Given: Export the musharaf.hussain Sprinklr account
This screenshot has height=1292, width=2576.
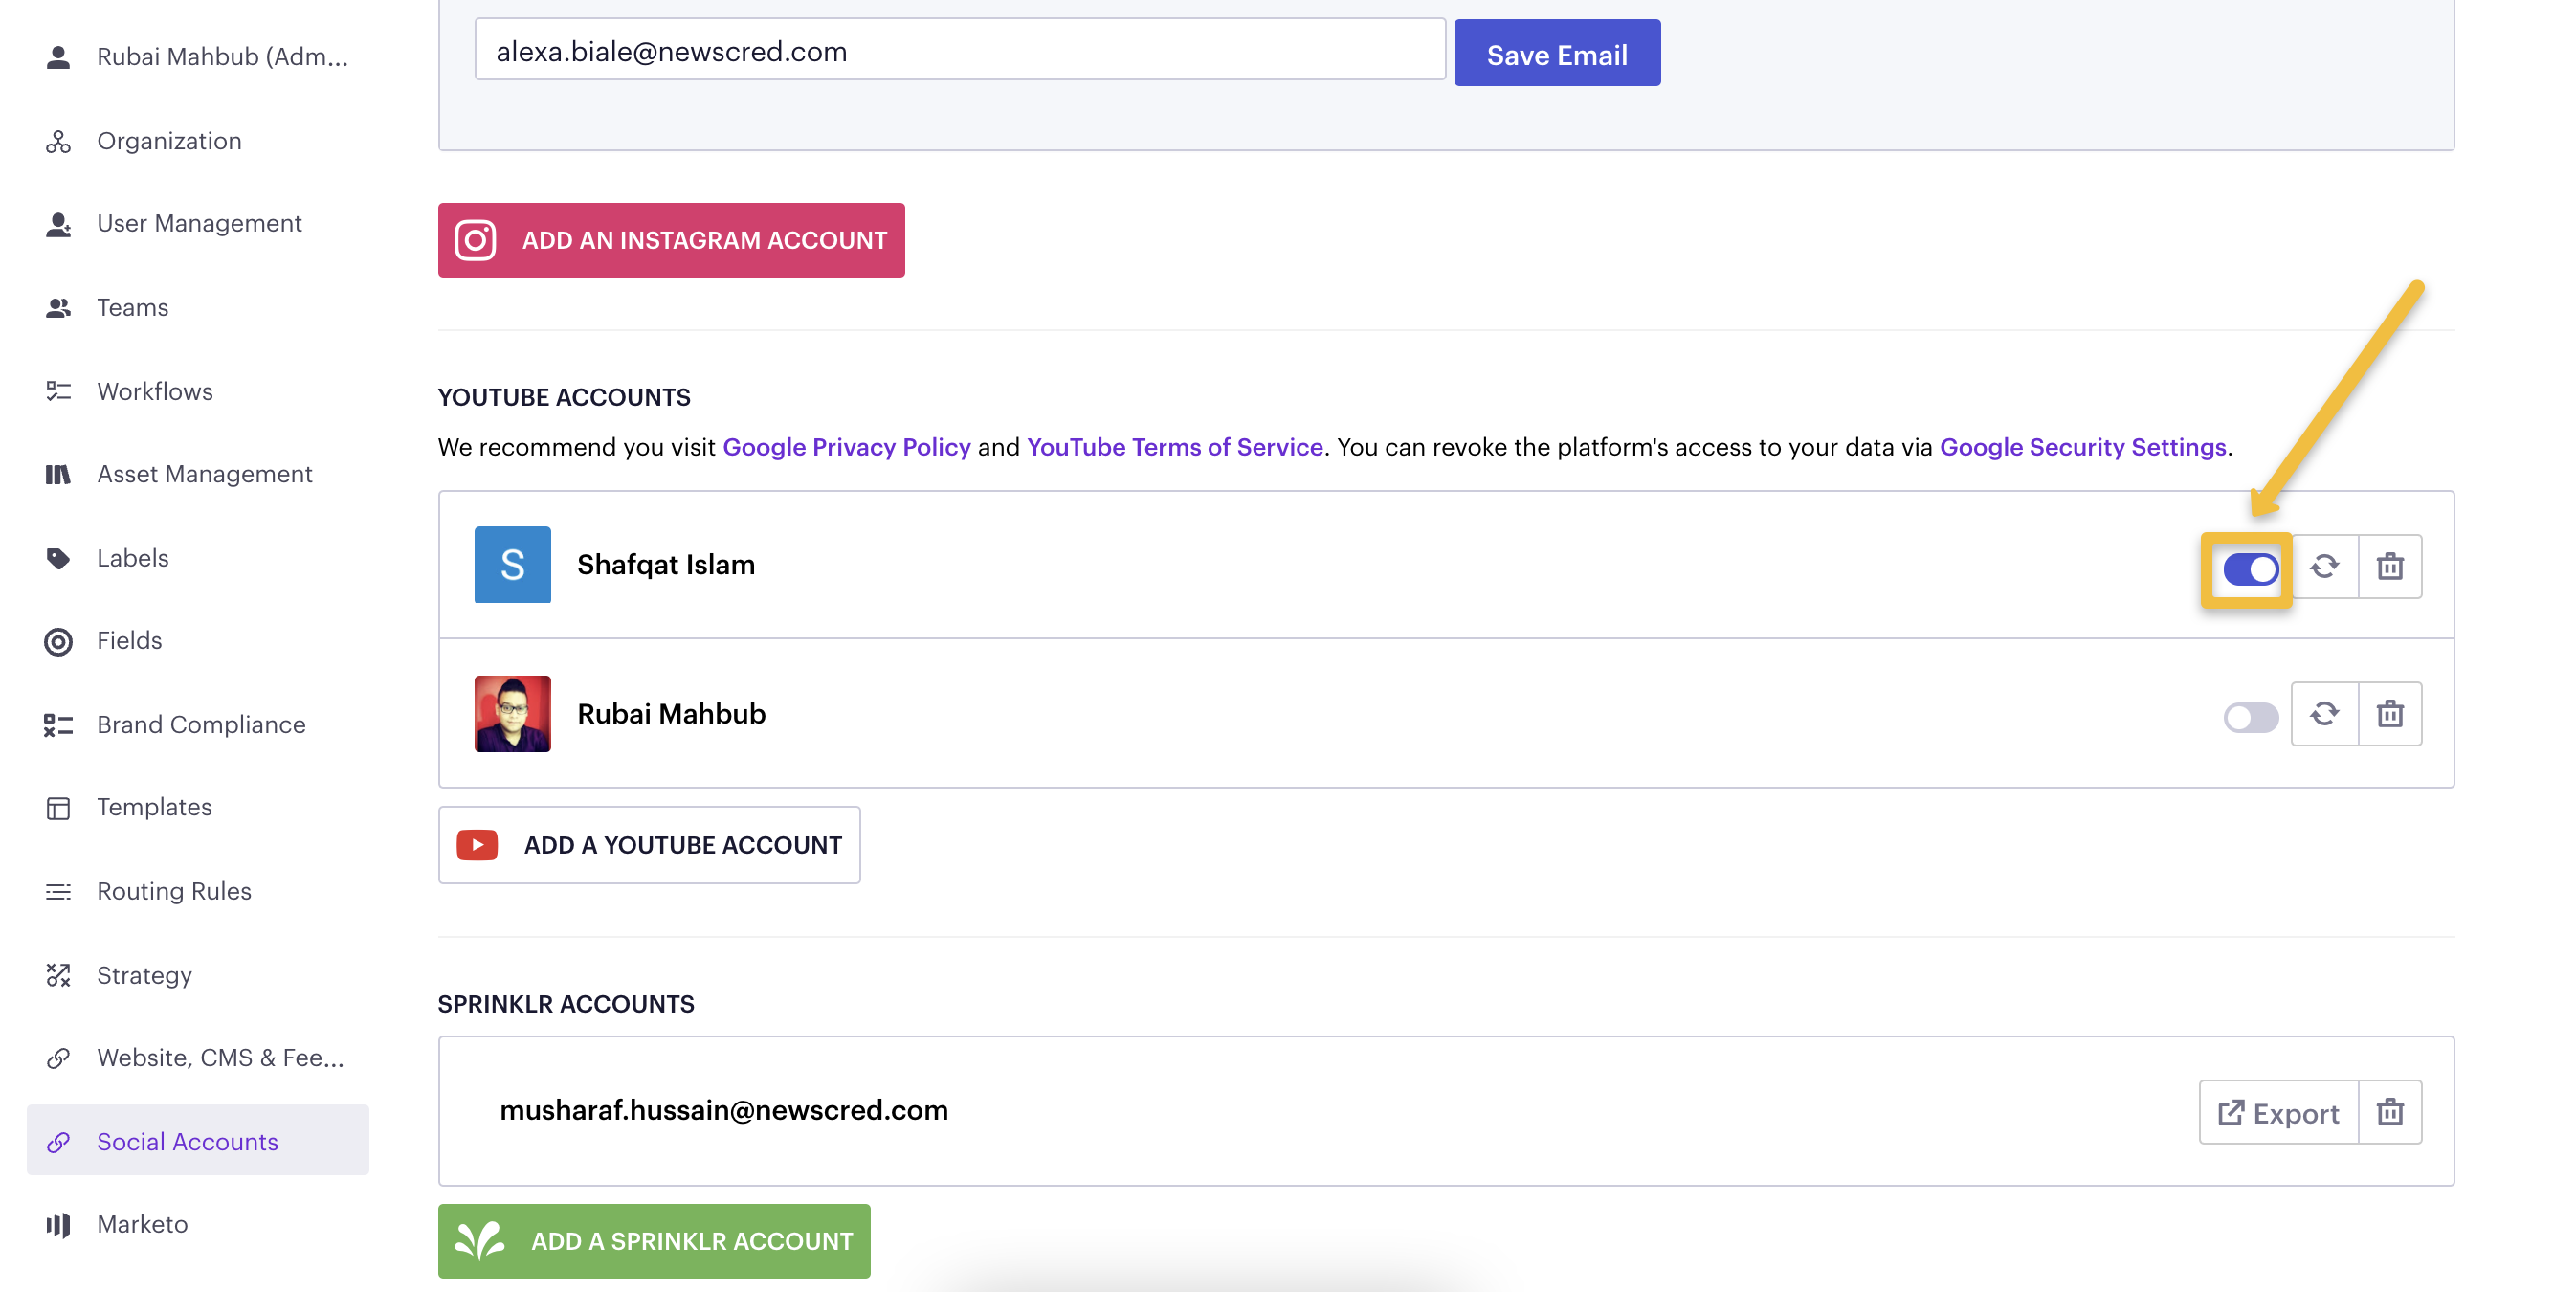Looking at the screenshot, I should (x=2278, y=1112).
